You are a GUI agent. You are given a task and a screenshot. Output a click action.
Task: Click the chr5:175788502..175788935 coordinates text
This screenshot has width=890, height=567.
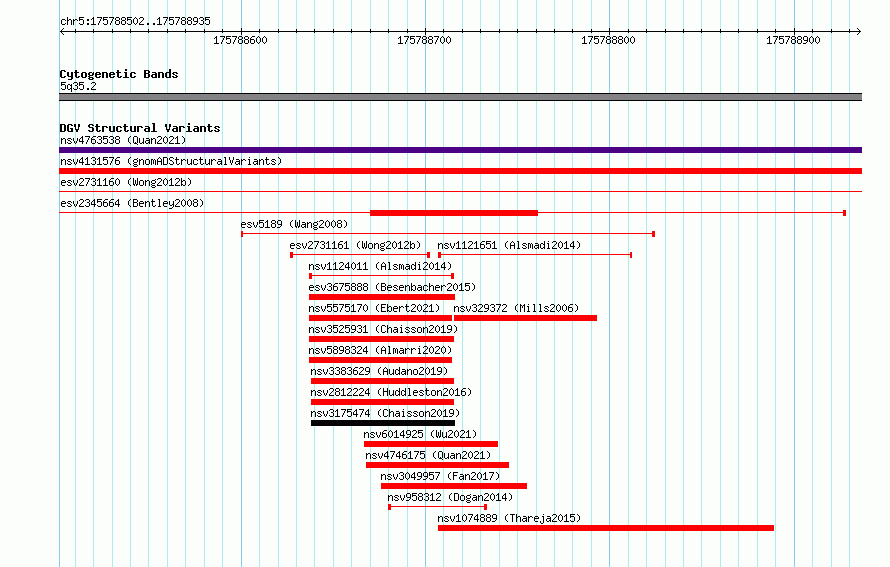click(x=135, y=21)
